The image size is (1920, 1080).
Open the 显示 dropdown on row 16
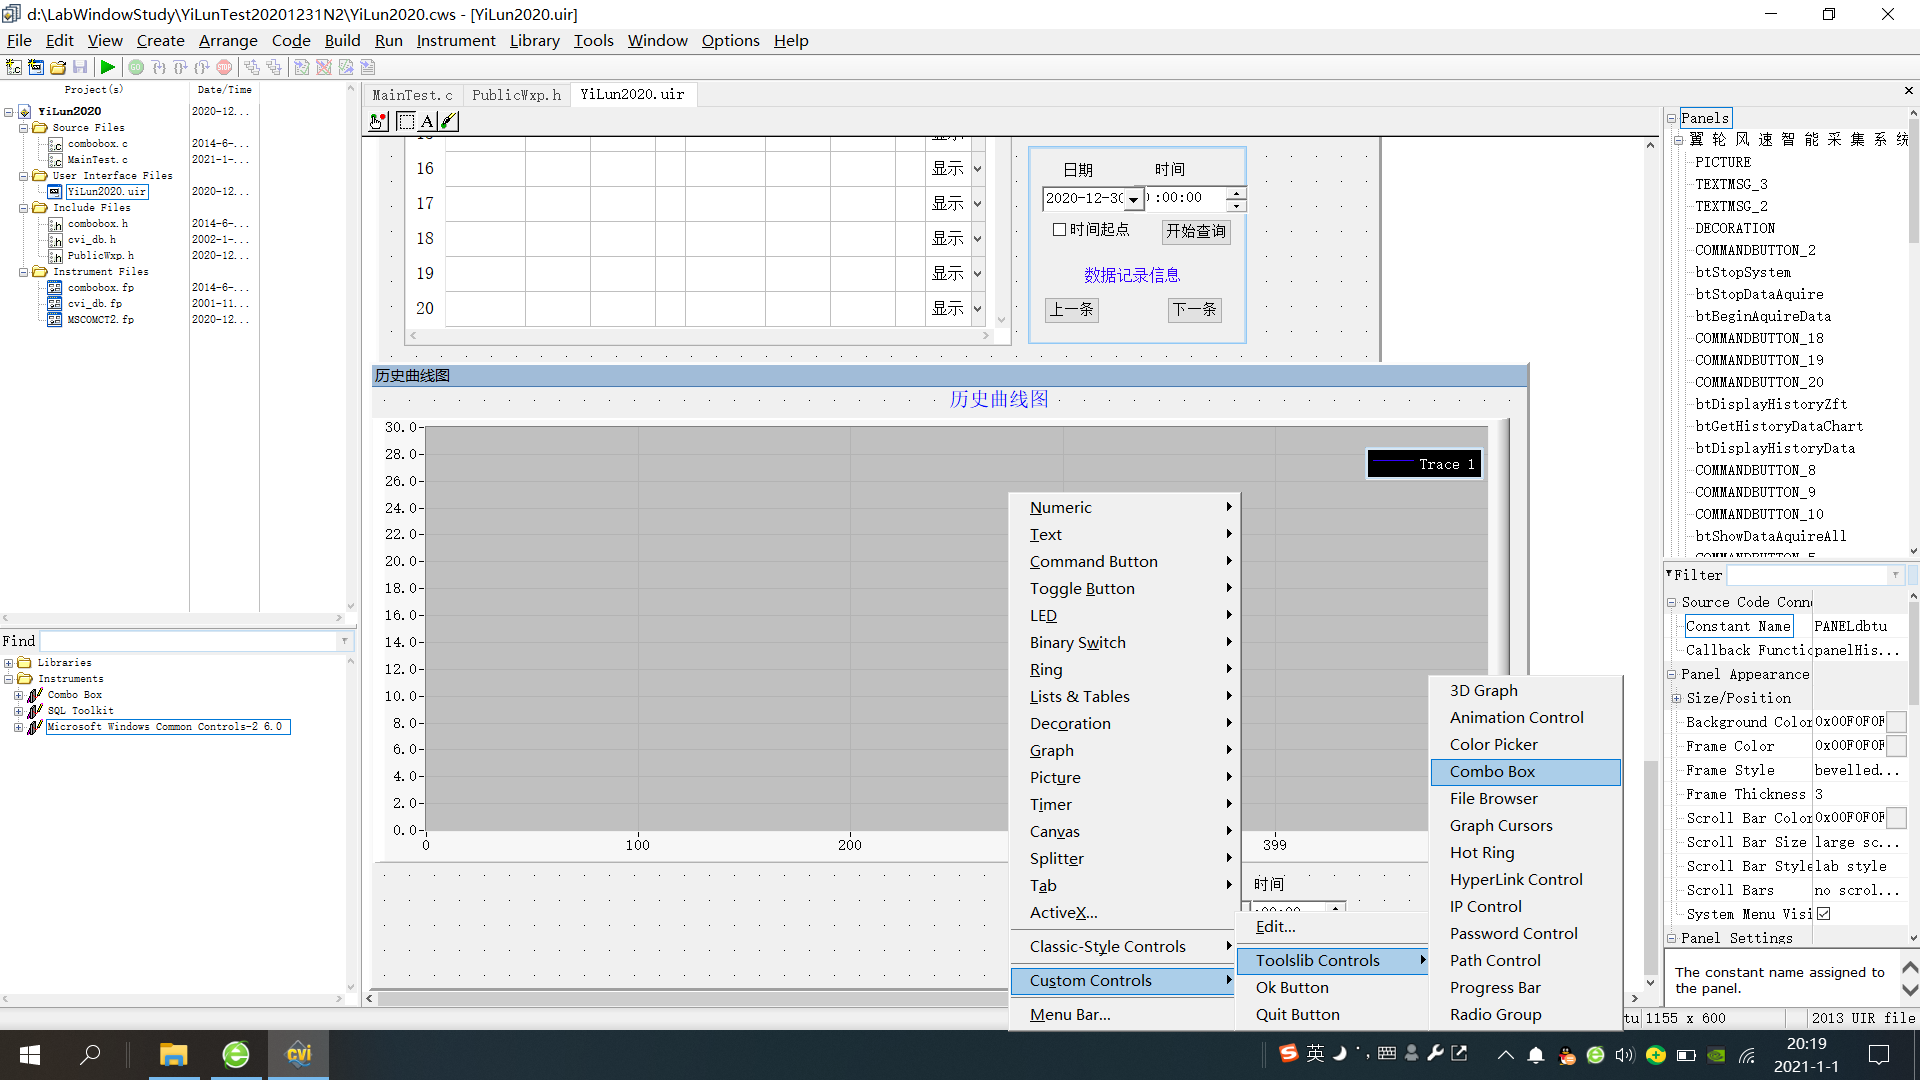click(x=977, y=168)
